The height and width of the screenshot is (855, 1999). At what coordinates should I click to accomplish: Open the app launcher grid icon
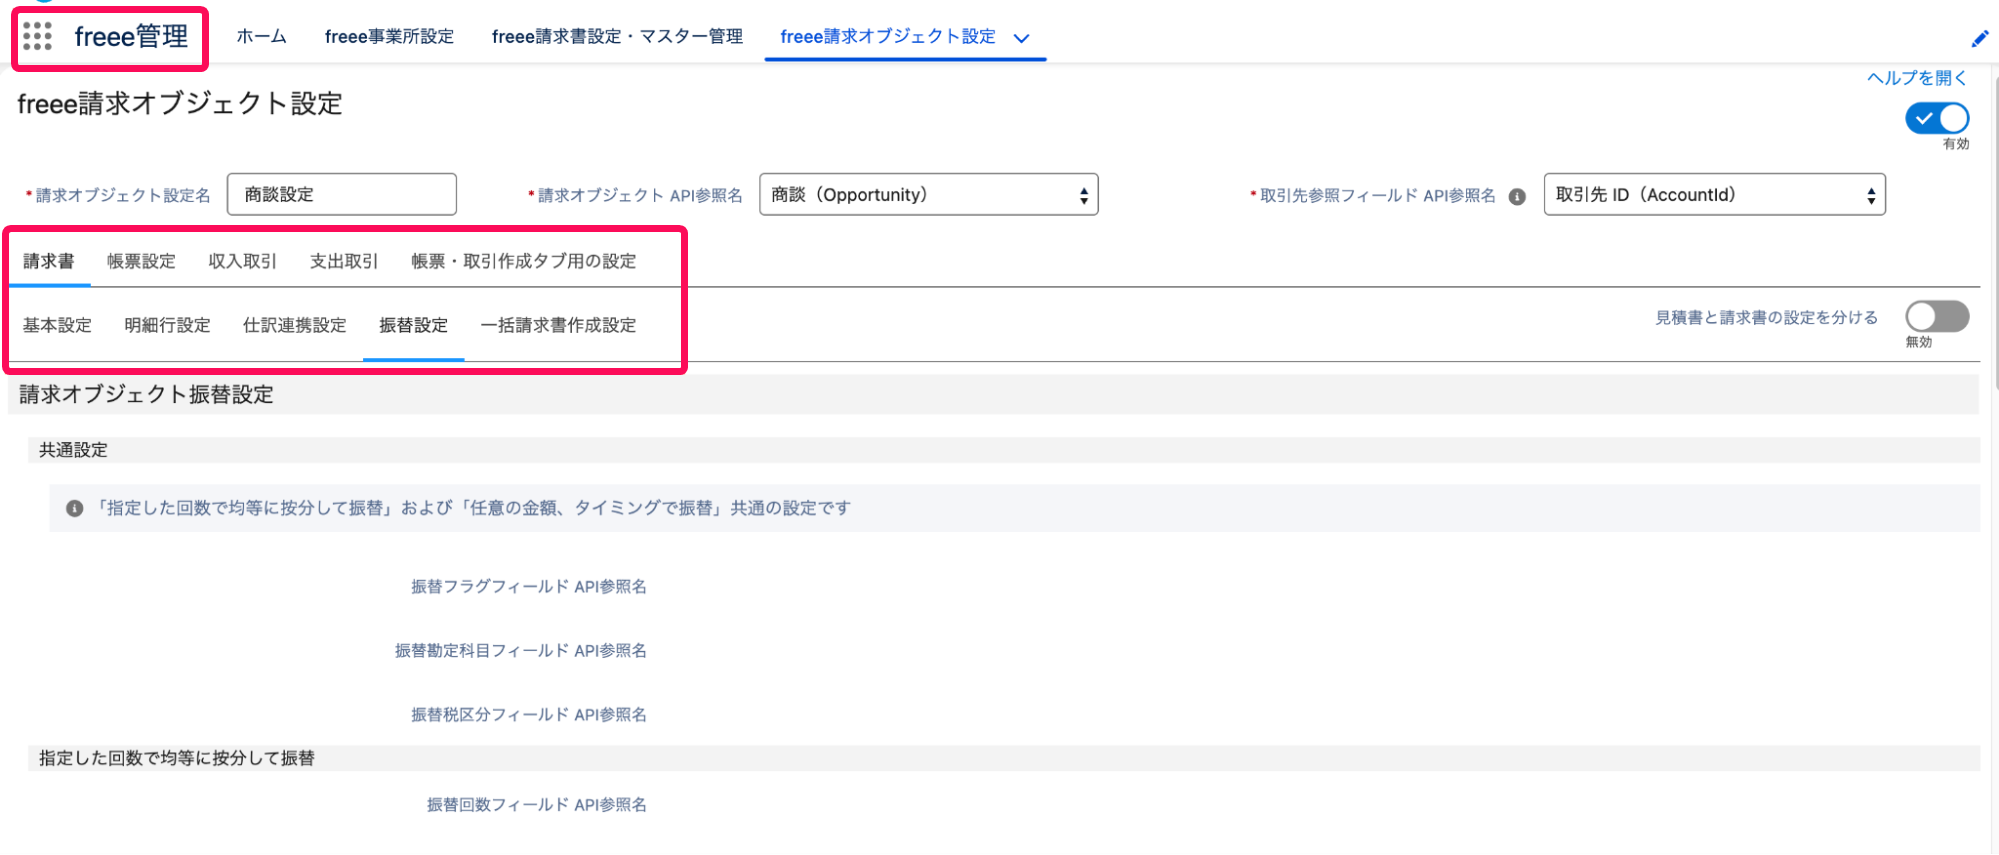(x=37, y=37)
